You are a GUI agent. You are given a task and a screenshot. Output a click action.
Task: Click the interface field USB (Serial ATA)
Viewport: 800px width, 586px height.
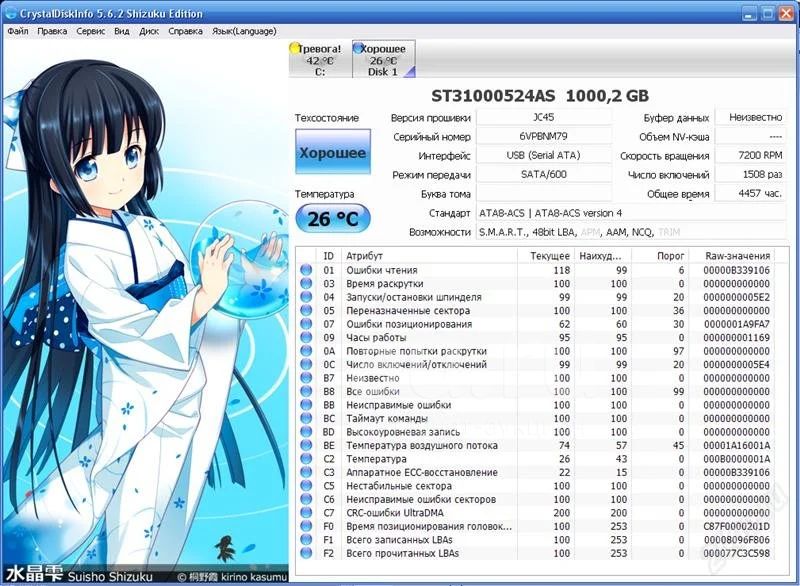[544, 156]
